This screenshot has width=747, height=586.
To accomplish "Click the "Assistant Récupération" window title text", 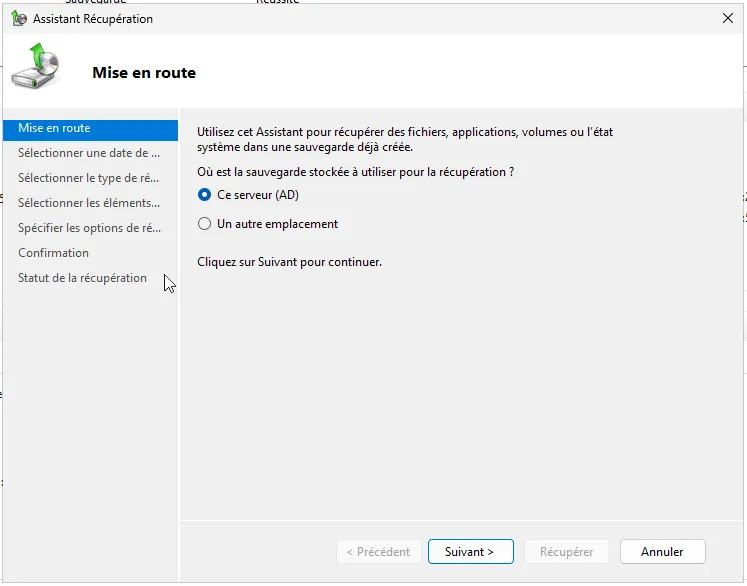I will pos(93,19).
